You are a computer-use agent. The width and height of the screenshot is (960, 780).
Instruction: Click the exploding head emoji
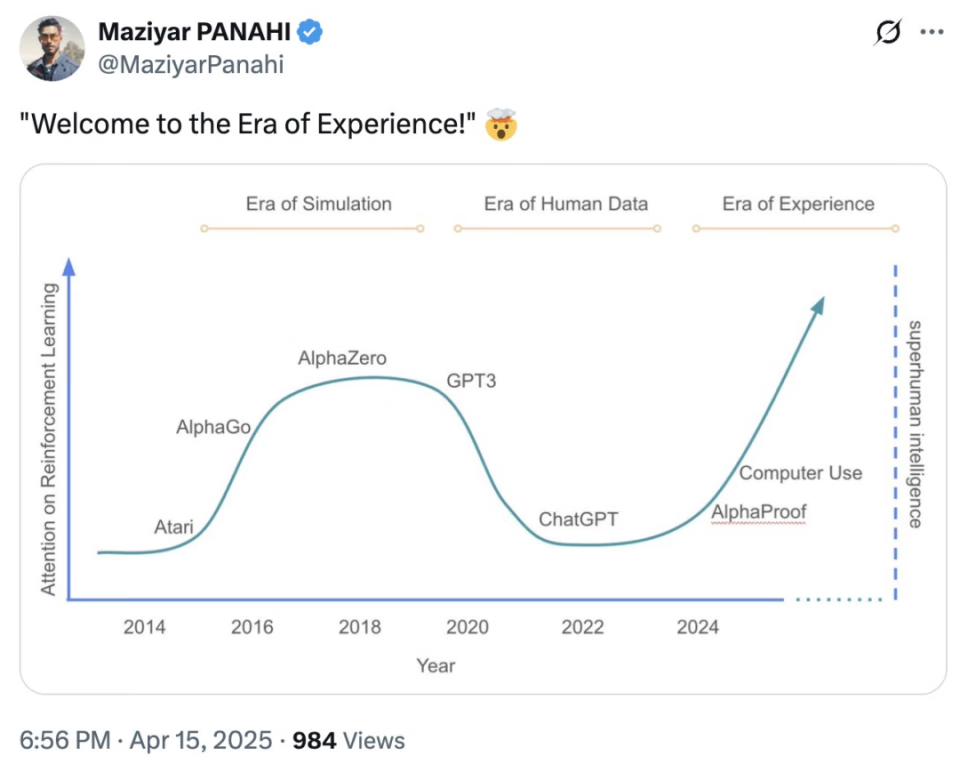(x=501, y=124)
